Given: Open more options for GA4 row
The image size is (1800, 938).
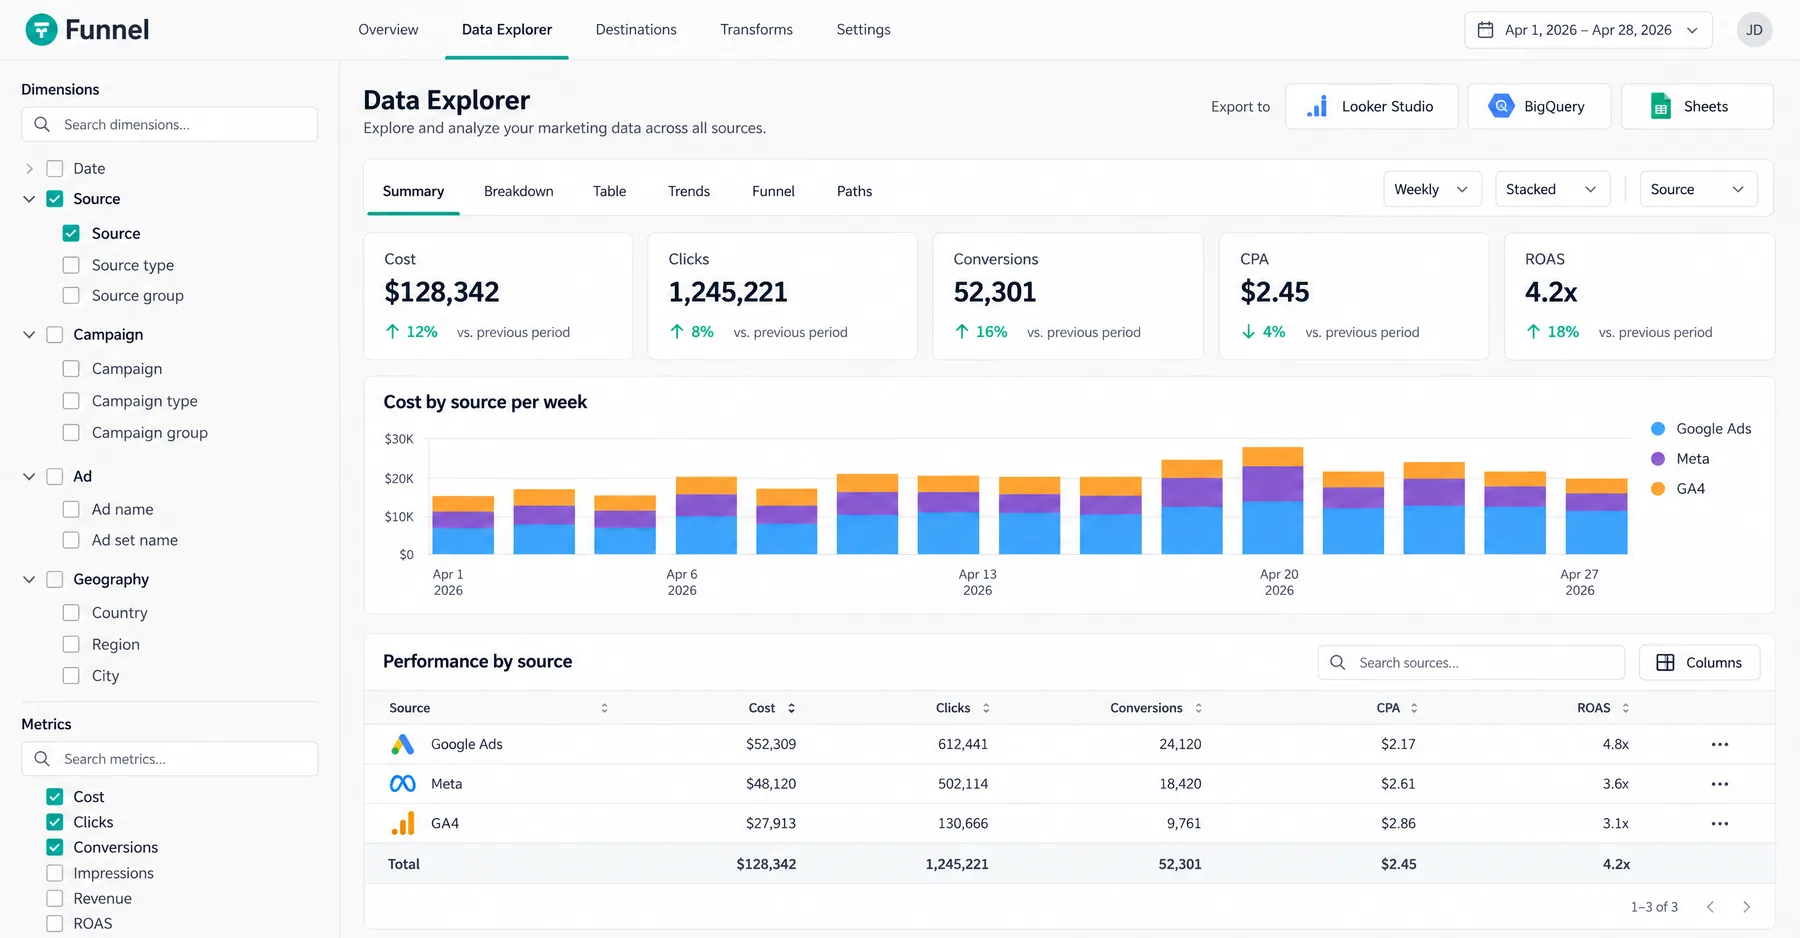Looking at the screenshot, I should tap(1719, 824).
